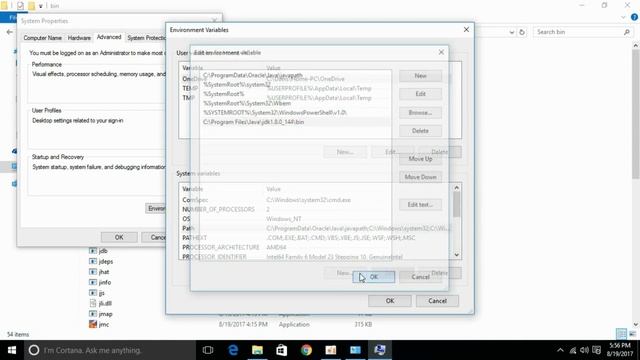Screen dimensions: 640x360
Task: Switch to the Advanced tab
Action: [x=109, y=37]
